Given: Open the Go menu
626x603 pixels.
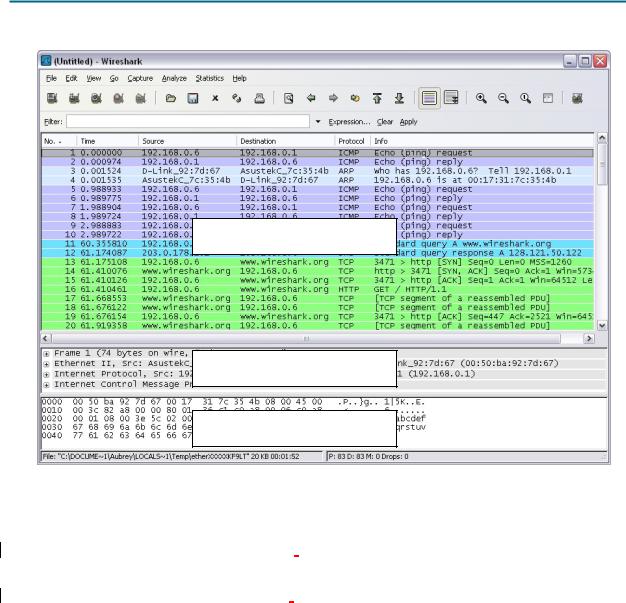Looking at the screenshot, I should (x=114, y=78).
